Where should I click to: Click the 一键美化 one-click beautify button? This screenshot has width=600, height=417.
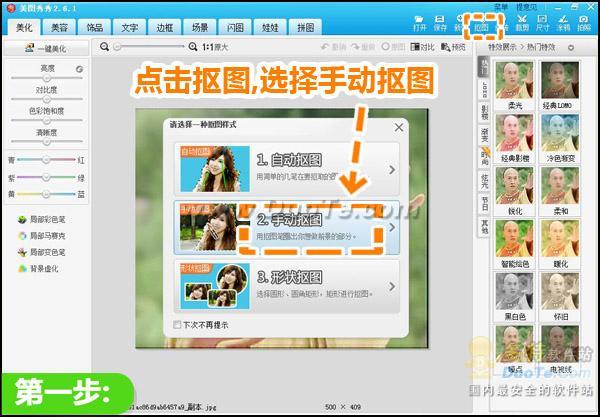pos(46,47)
